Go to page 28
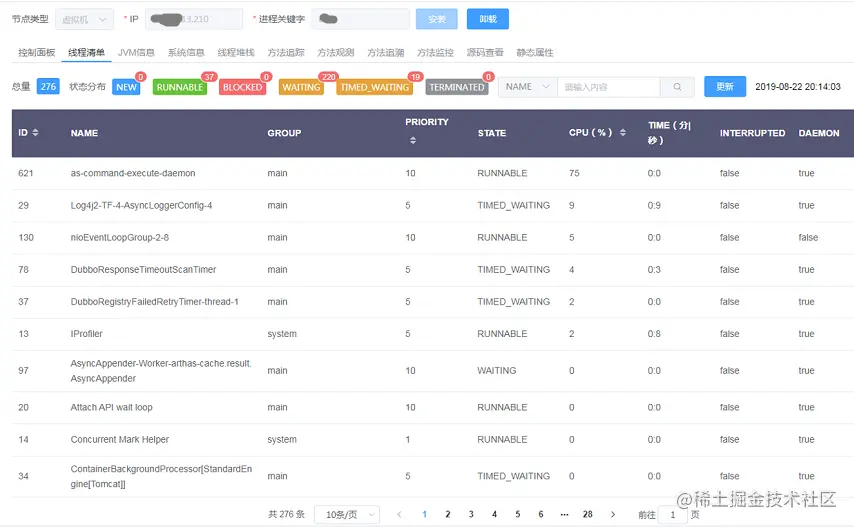 [x=588, y=514]
